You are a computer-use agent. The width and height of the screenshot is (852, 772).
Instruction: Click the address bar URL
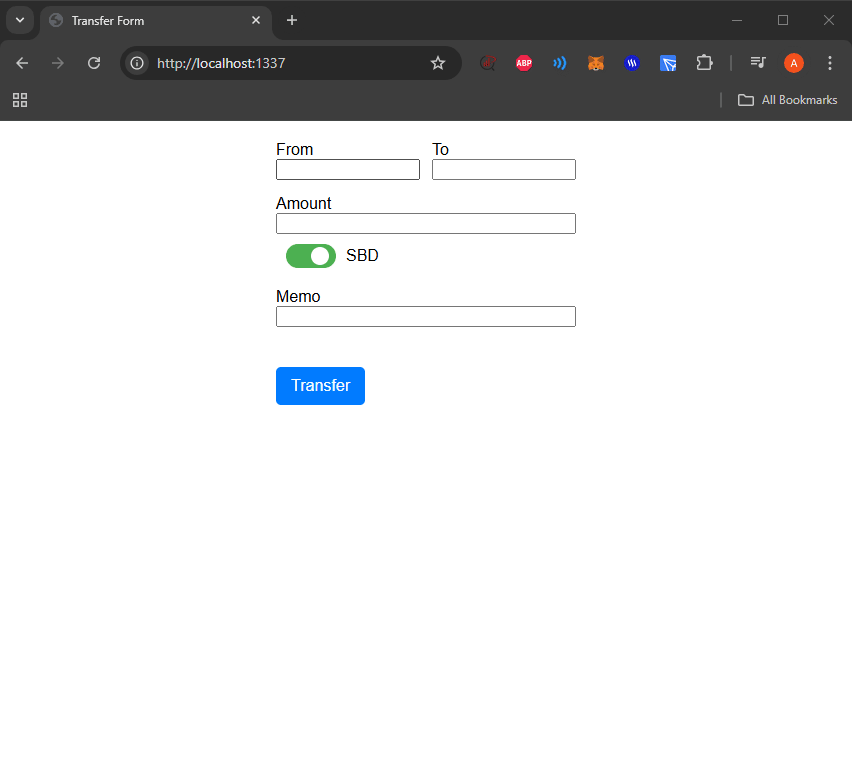(x=221, y=63)
